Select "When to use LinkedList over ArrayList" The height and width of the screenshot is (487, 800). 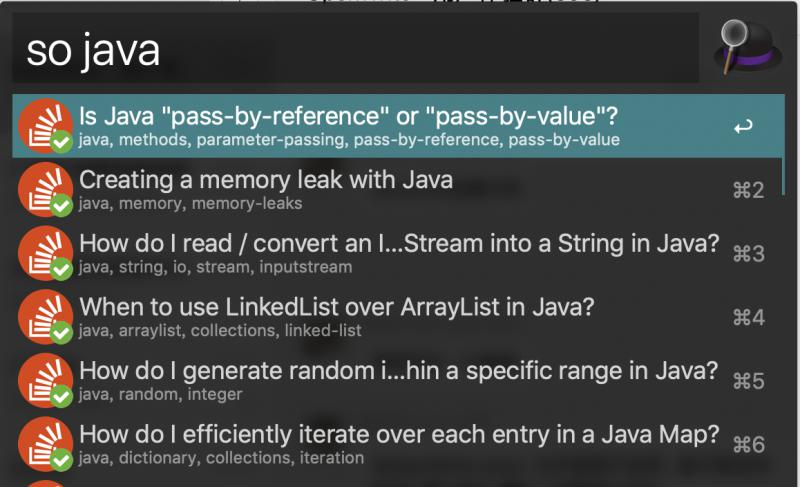tap(398, 317)
